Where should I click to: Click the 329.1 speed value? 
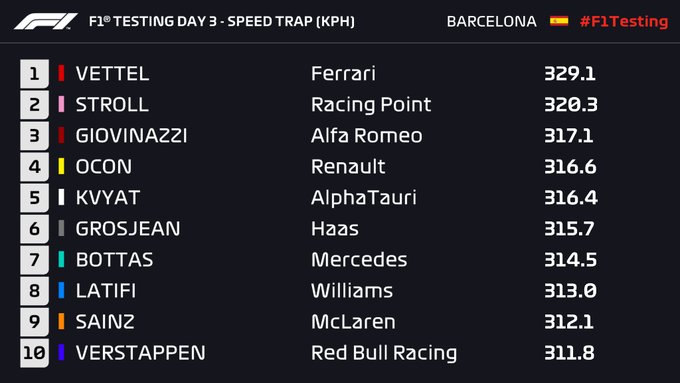pos(570,74)
